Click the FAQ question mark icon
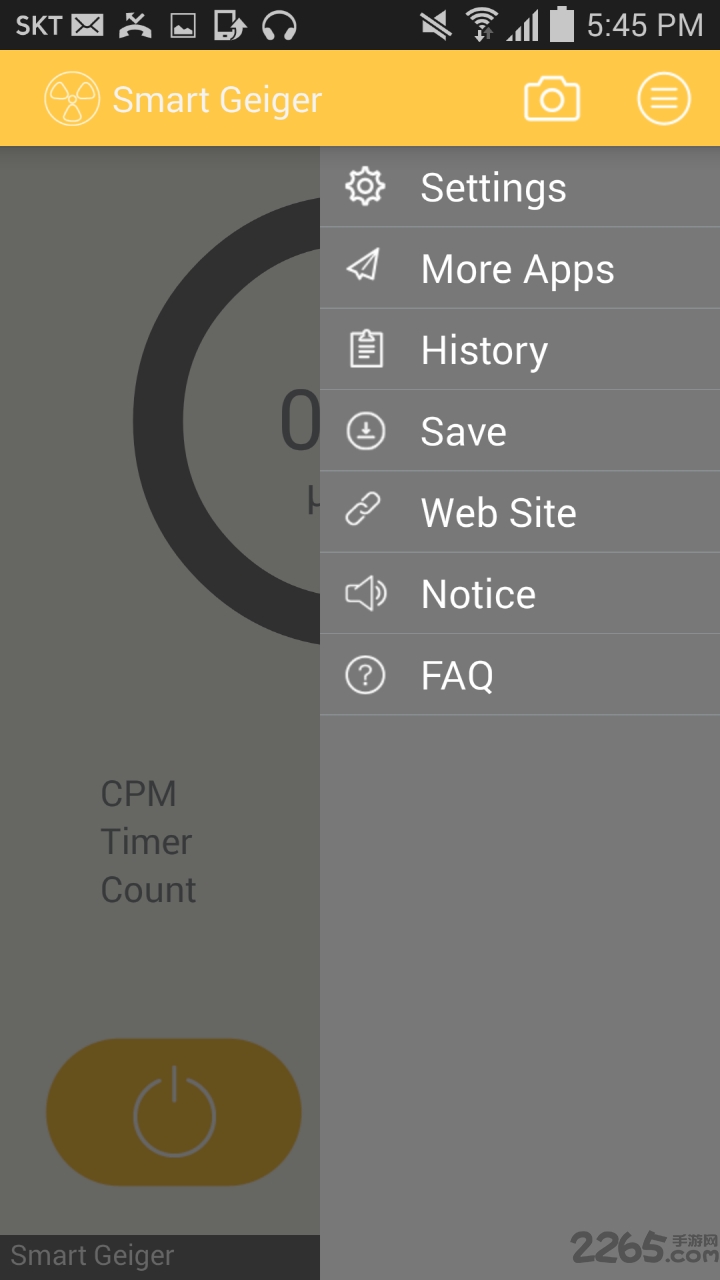The image size is (720, 1280). point(365,675)
